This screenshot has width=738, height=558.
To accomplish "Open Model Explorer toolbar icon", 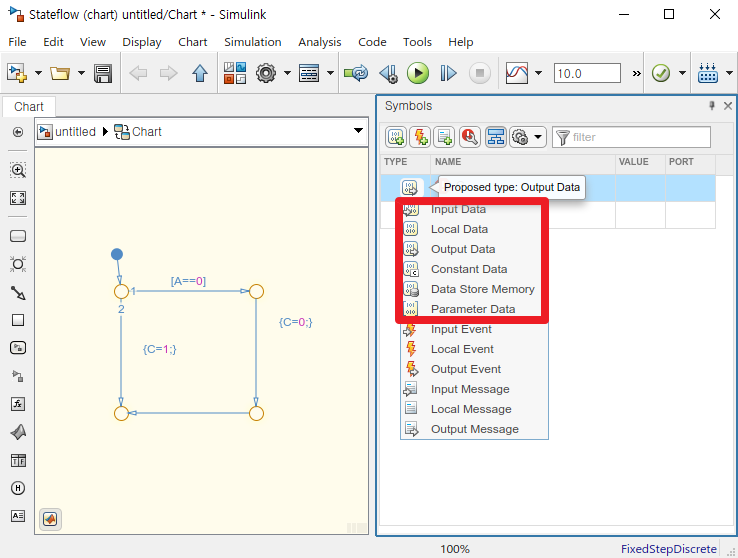I will [309, 73].
